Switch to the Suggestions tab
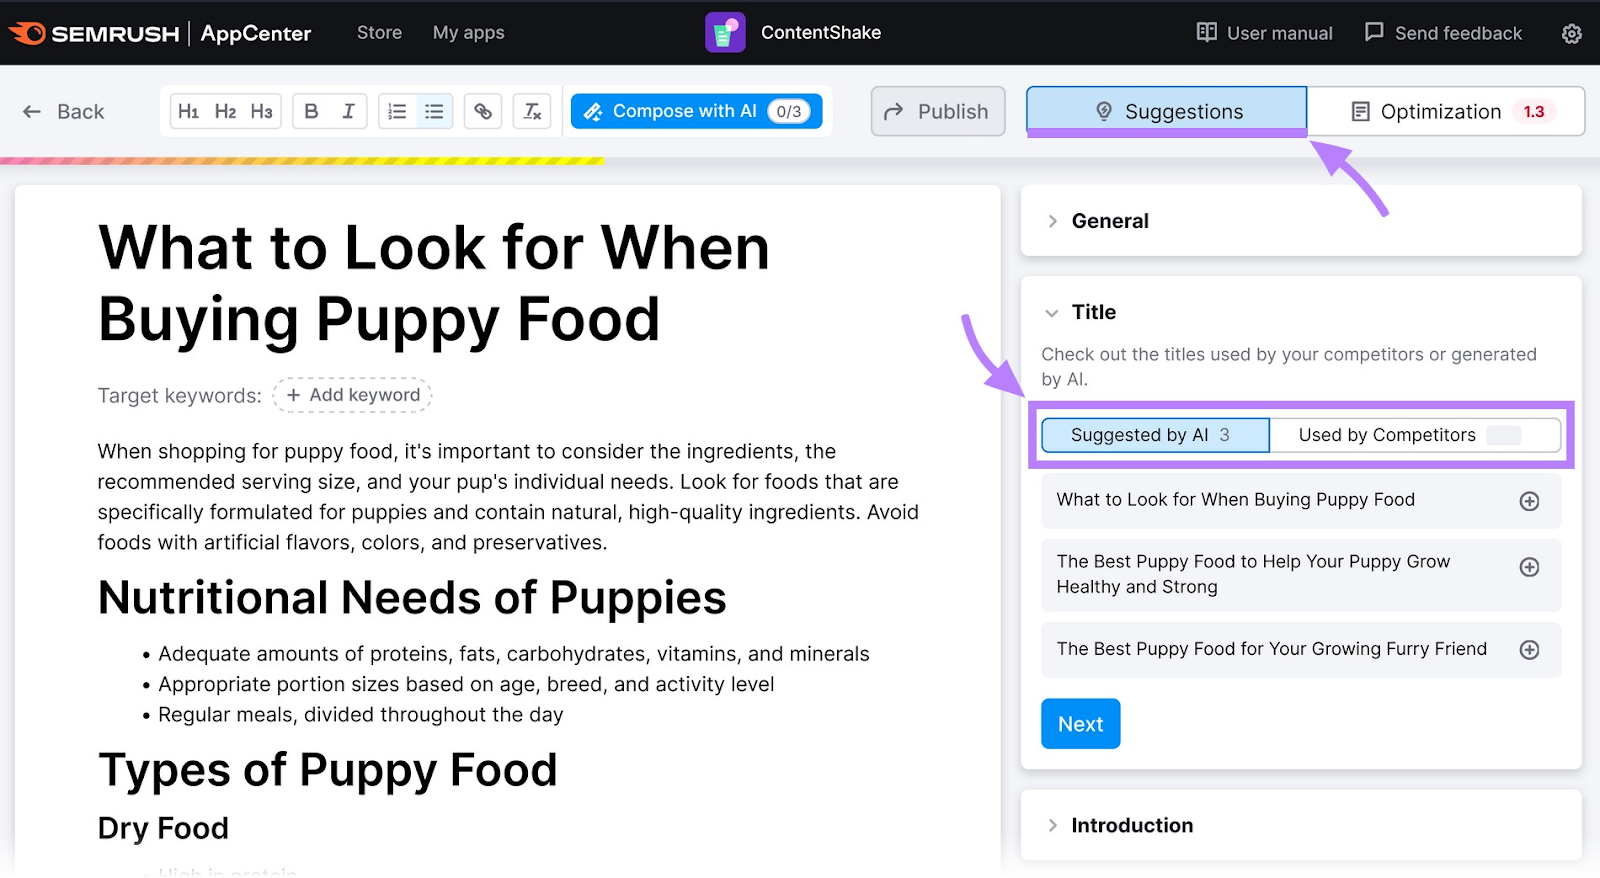This screenshot has width=1600, height=878. click(1166, 111)
